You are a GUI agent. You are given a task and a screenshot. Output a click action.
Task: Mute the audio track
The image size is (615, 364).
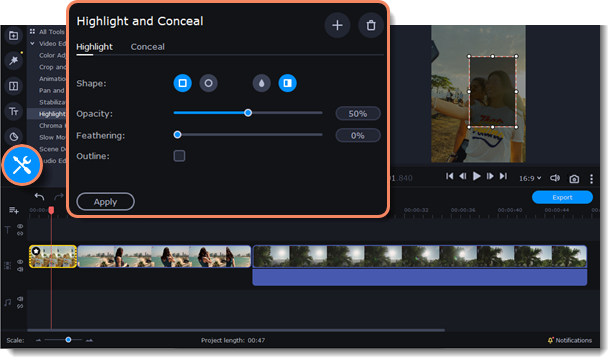(x=20, y=298)
